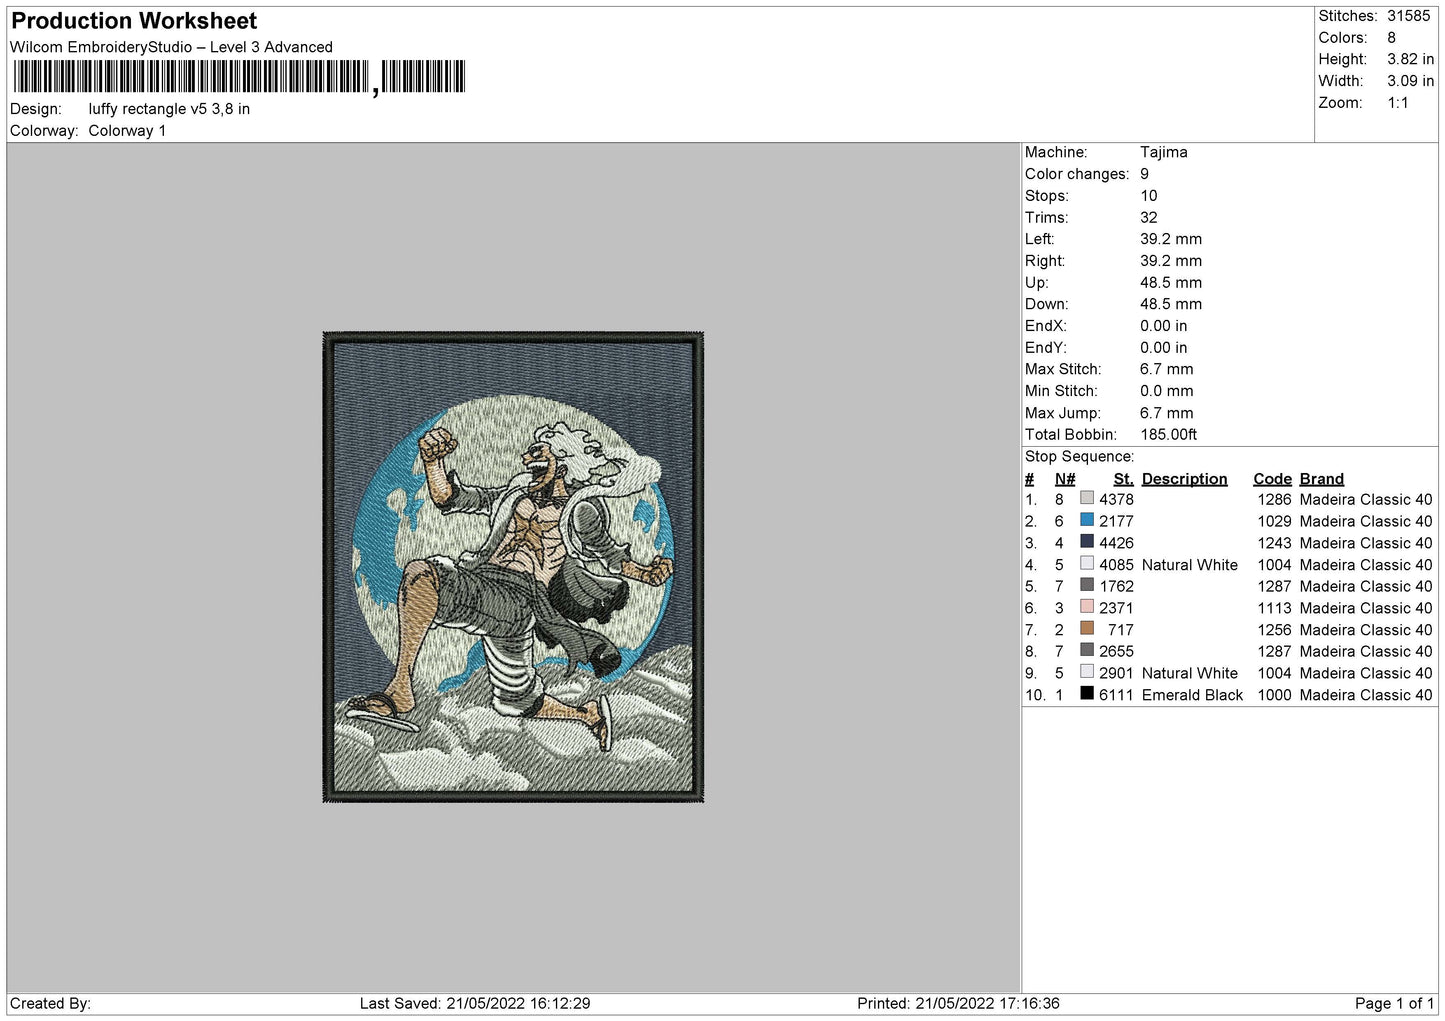1445x1021 pixels.
Task: Click the Stops value "10"
Action: click(x=1149, y=196)
